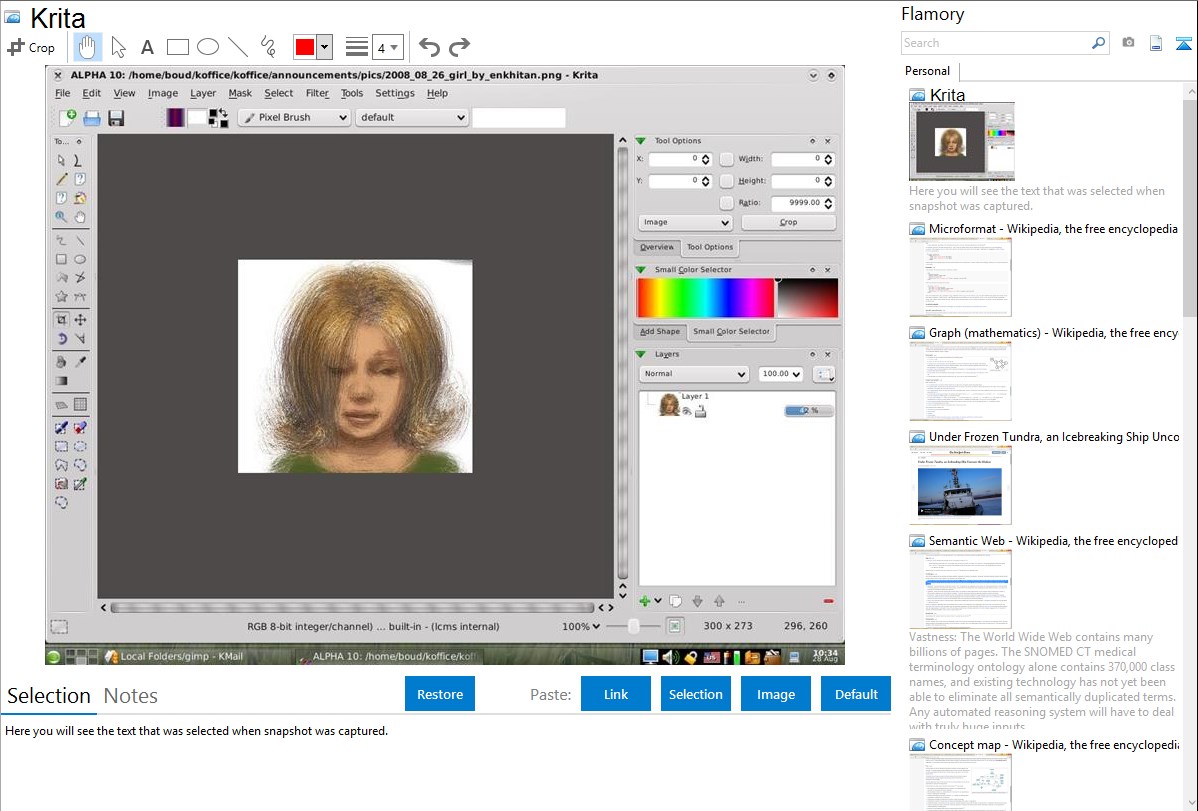Click the Paste Link button
This screenshot has width=1198, height=811.
616,694
